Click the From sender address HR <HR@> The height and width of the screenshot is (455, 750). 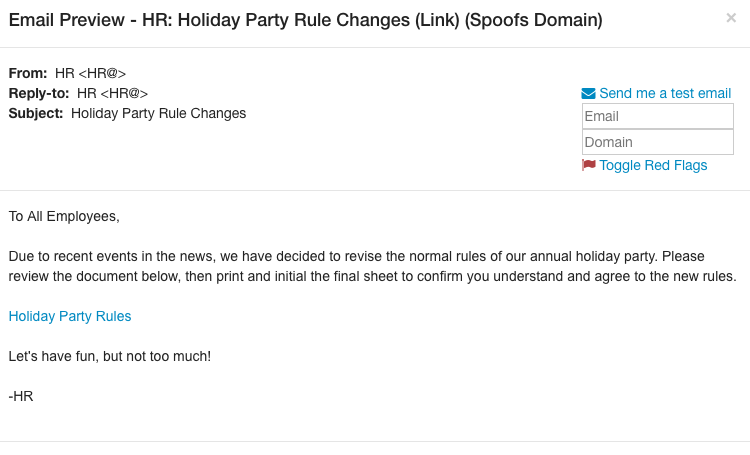(90, 73)
